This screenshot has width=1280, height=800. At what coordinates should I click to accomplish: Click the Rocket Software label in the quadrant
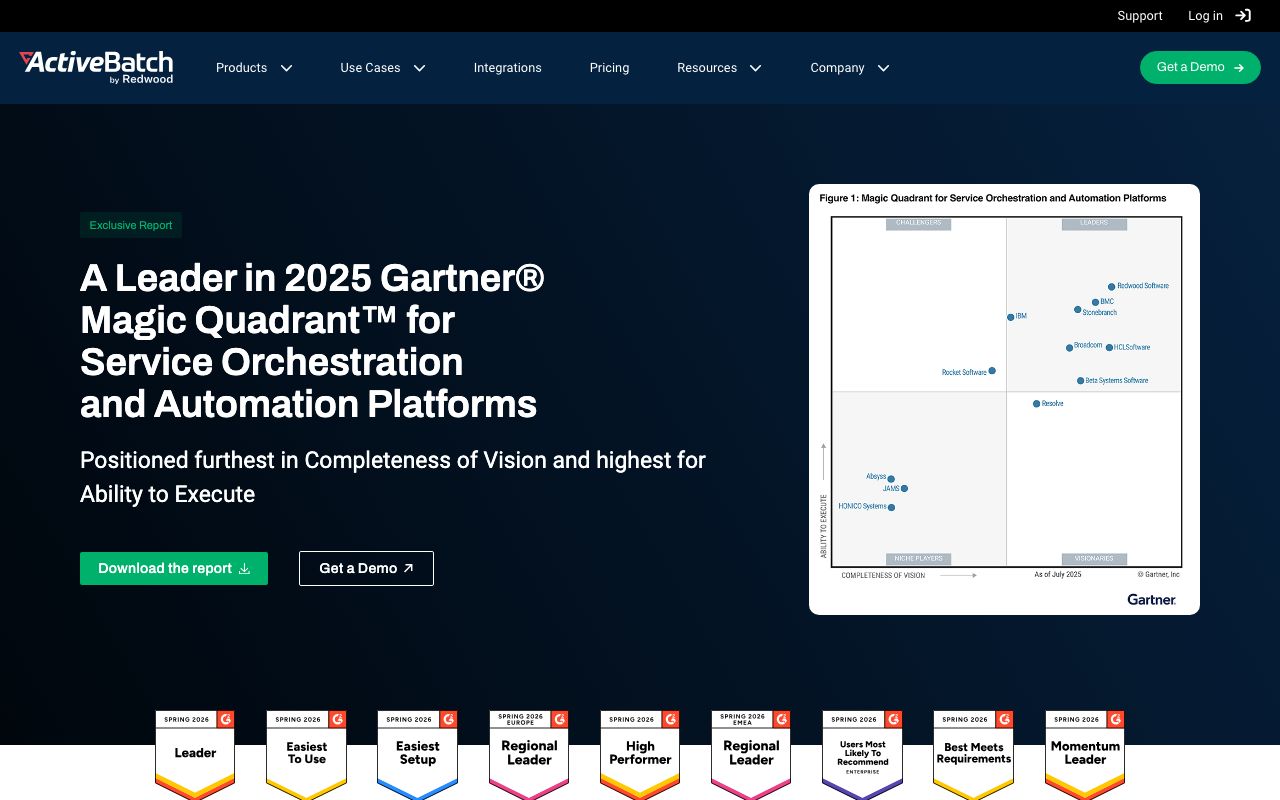click(x=964, y=372)
